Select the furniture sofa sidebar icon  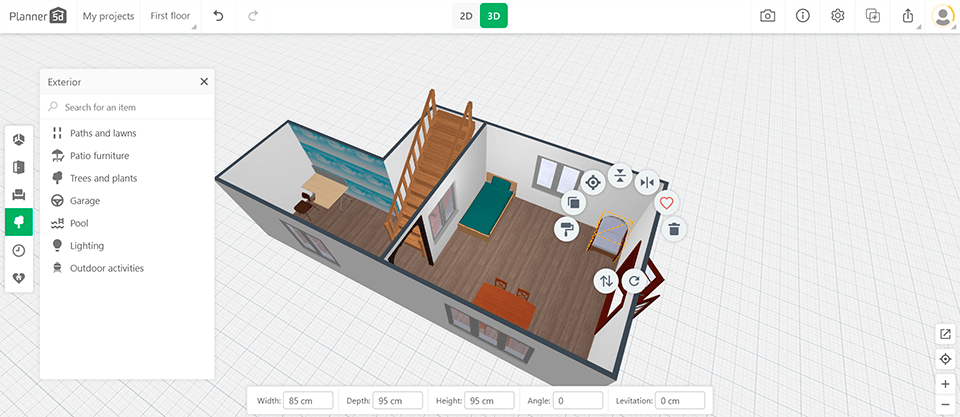click(x=19, y=195)
